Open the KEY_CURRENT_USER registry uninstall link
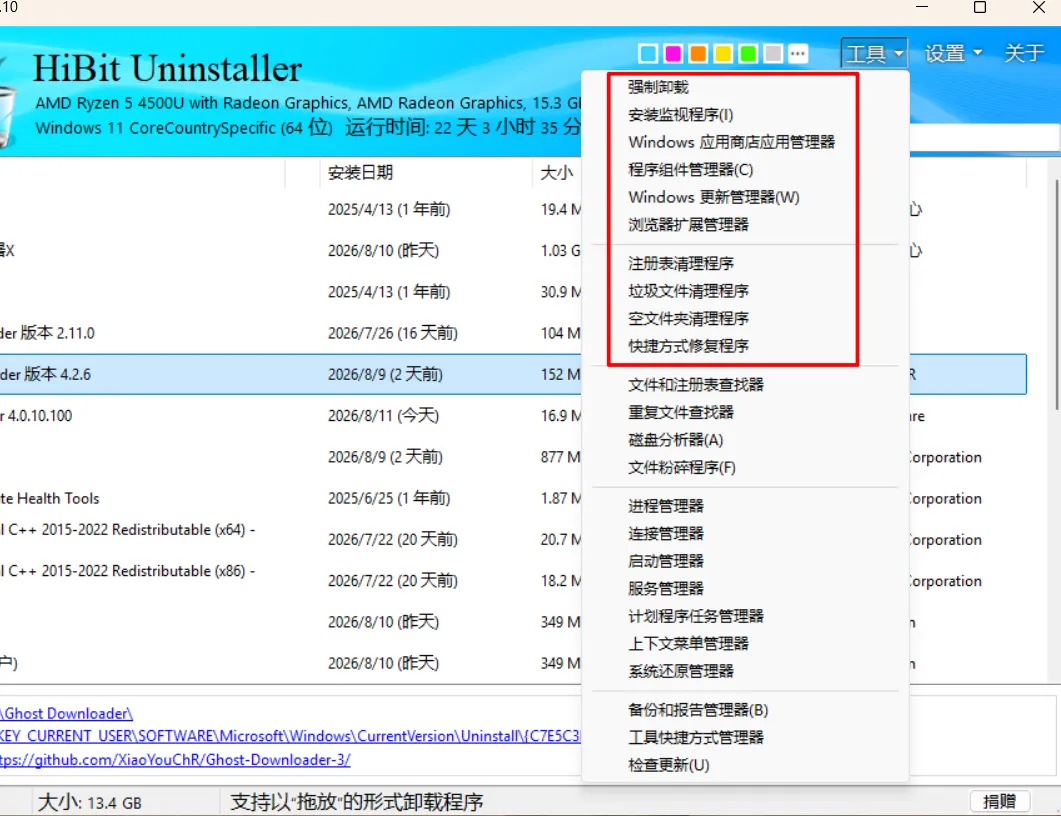 [290, 736]
